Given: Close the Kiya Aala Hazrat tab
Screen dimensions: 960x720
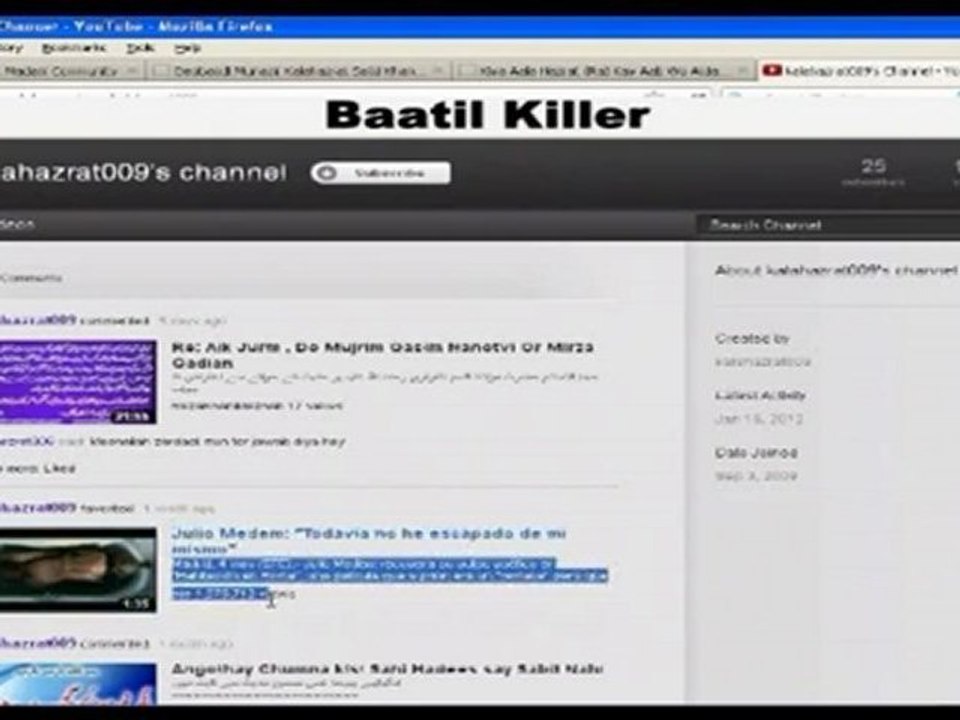Looking at the screenshot, I should 741,71.
